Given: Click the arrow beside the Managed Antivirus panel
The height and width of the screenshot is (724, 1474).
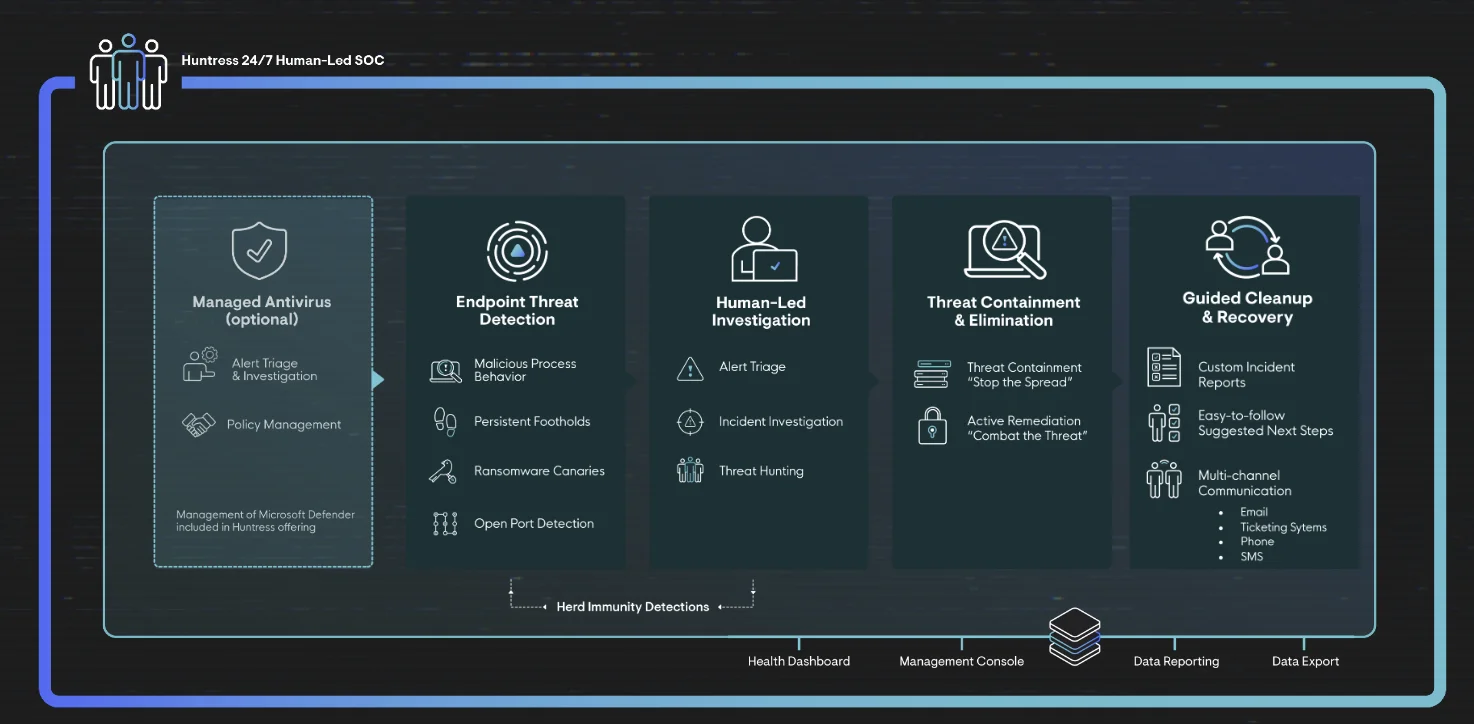Looking at the screenshot, I should (378, 380).
